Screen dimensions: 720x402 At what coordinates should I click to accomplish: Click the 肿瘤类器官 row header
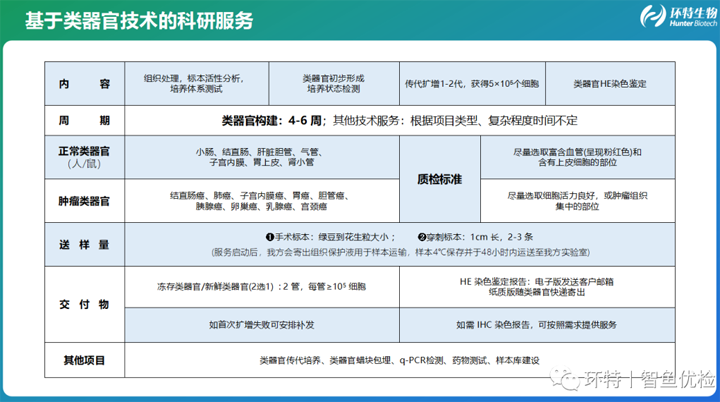[84, 201]
